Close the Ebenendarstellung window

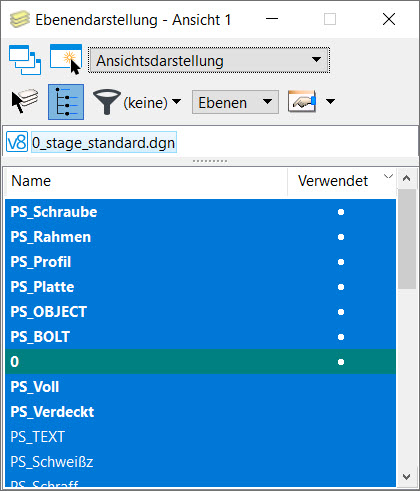coord(389,19)
